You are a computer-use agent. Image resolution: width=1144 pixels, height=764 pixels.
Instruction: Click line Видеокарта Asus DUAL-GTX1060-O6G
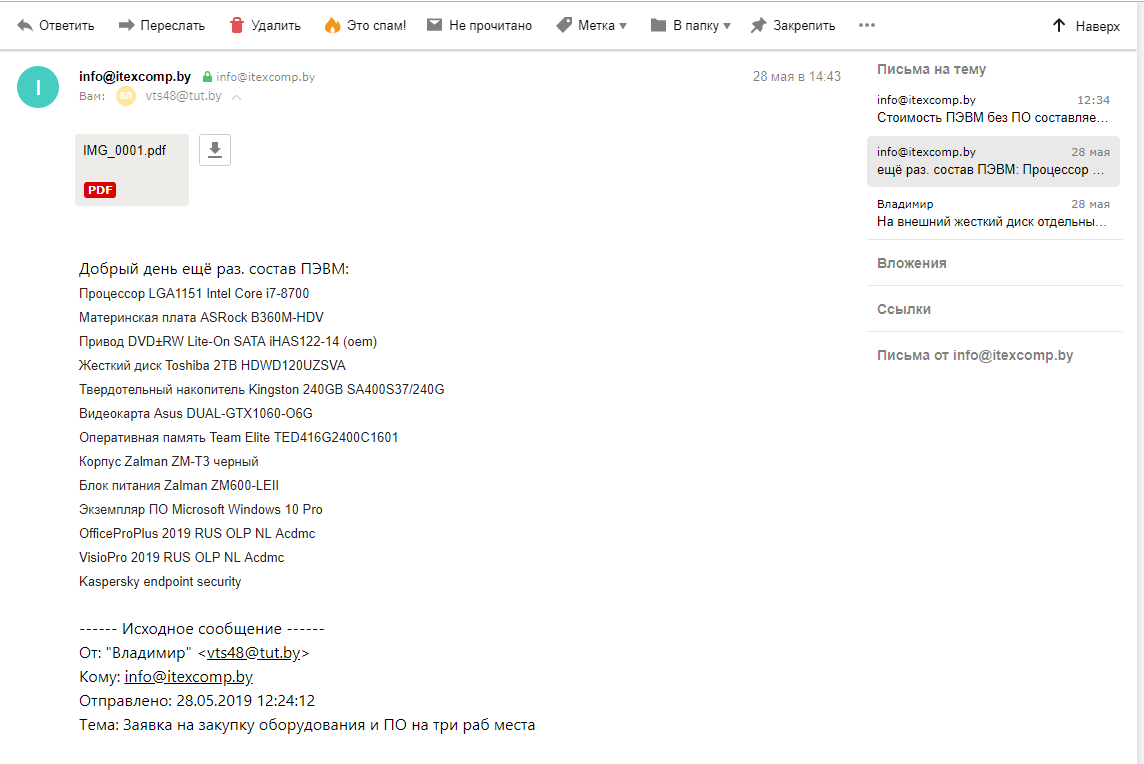tap(196, 414)
